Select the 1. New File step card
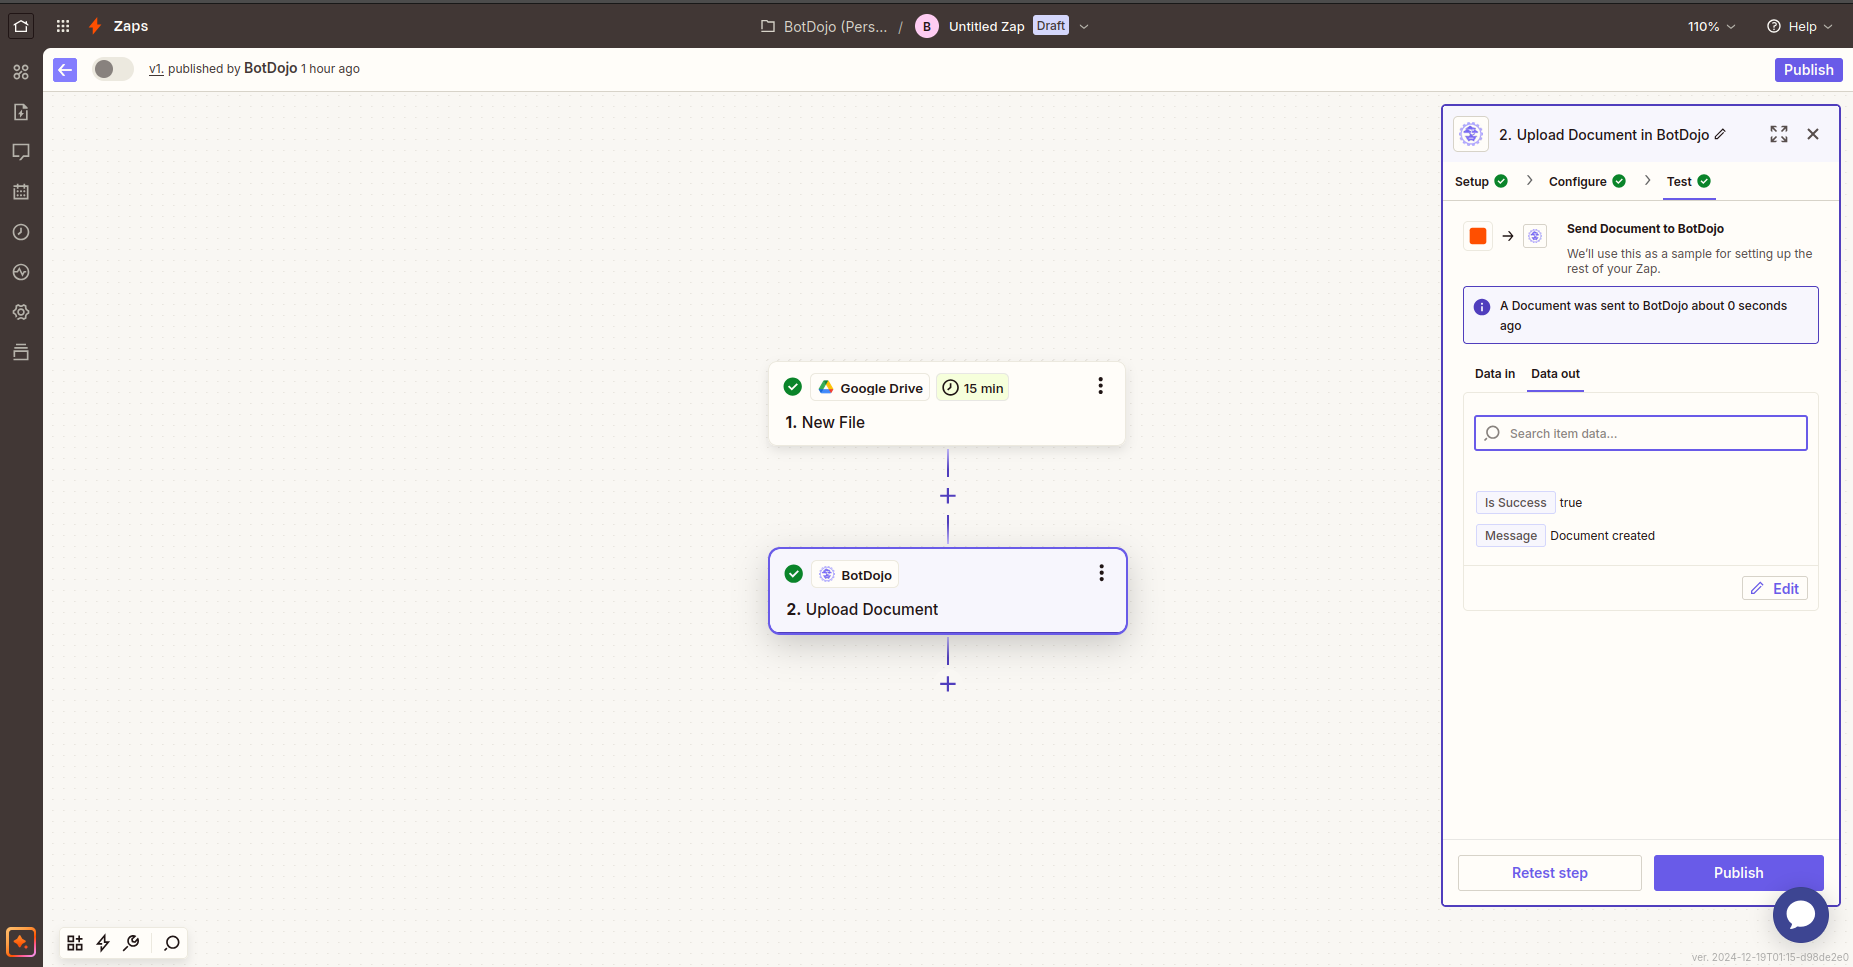1853x967 pixels. pos(947,404)
